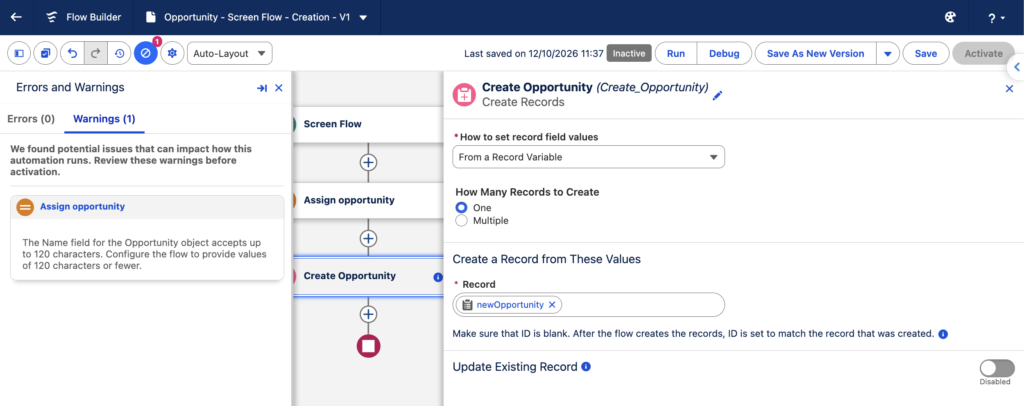The width and height of the screenshot is (1024, 406).
Task: Dock the Errors and Warnings panel
Action: coord(262,88)
